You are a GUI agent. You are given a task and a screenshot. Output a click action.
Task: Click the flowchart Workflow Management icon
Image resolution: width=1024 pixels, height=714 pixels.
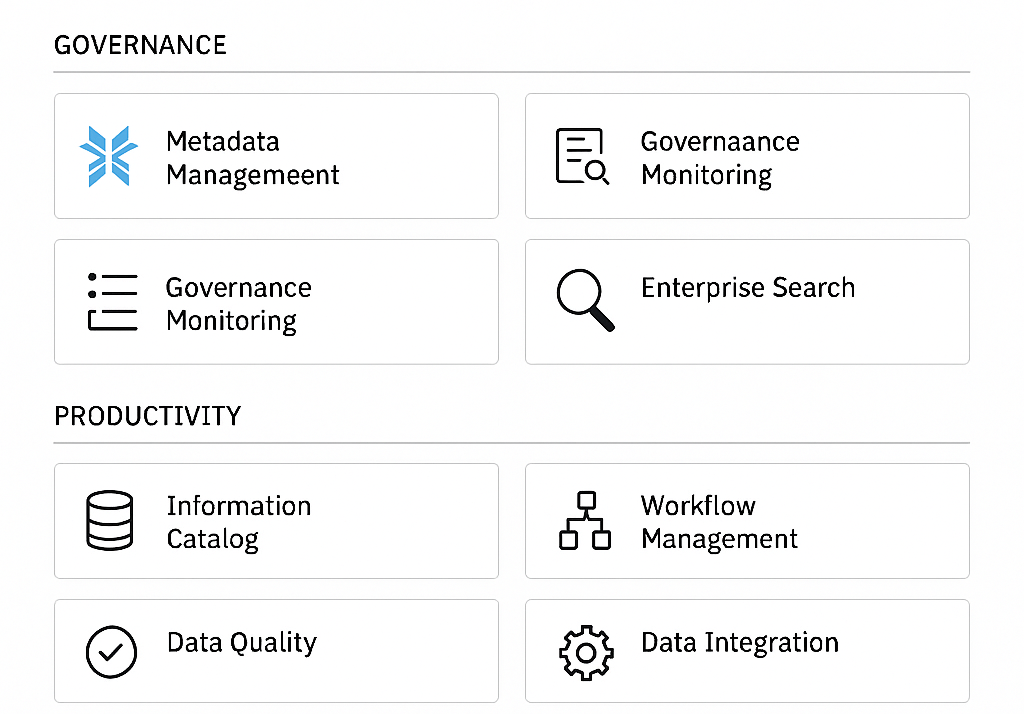pos(585,520)
